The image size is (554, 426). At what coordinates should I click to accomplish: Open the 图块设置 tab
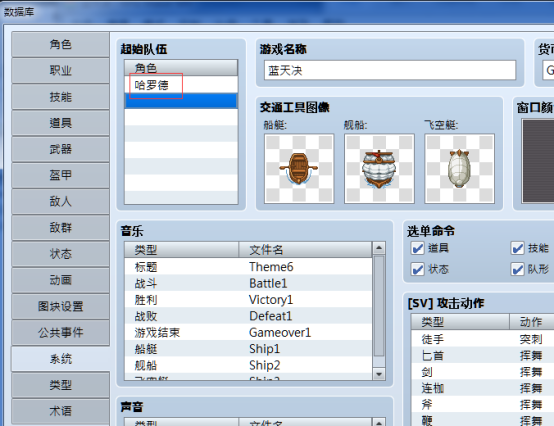pos(60,306)
